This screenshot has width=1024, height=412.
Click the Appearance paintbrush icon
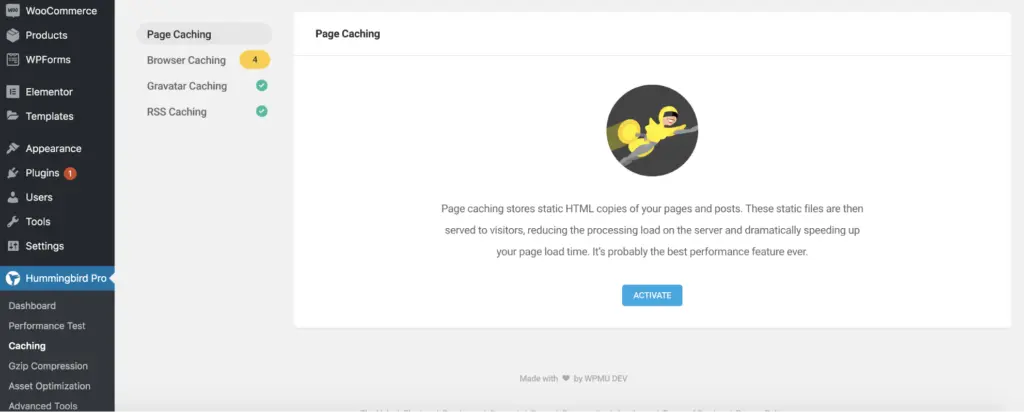12,148
